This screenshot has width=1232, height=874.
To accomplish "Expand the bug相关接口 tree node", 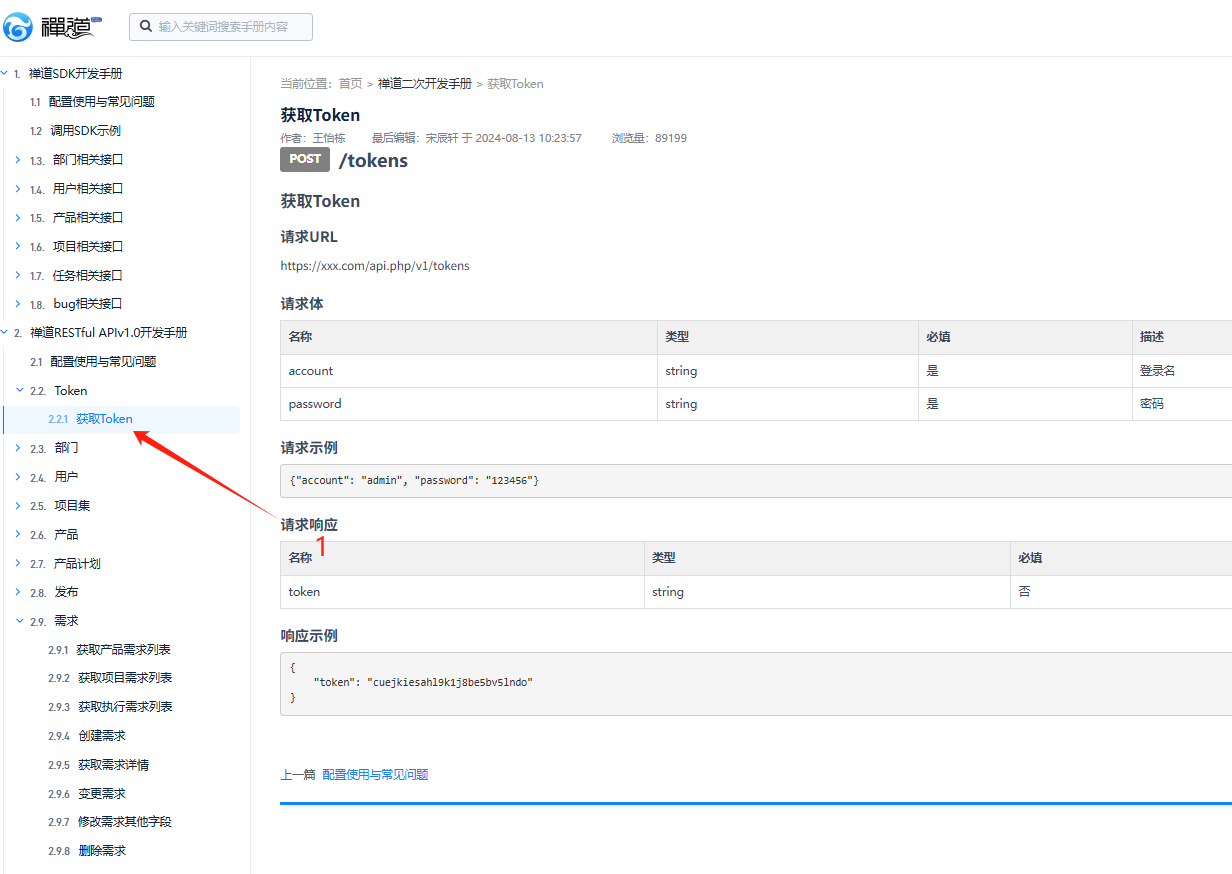I will 18,304.
